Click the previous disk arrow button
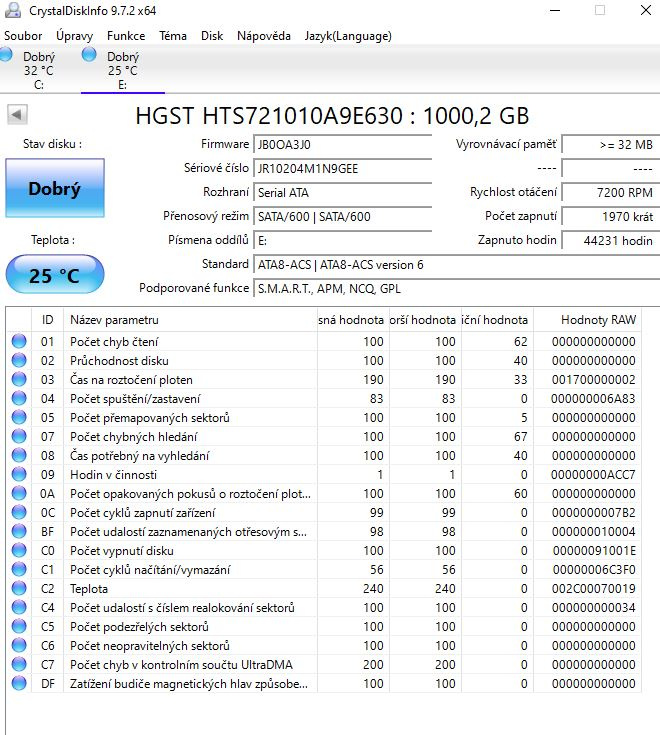 click(x=16, y=114)
